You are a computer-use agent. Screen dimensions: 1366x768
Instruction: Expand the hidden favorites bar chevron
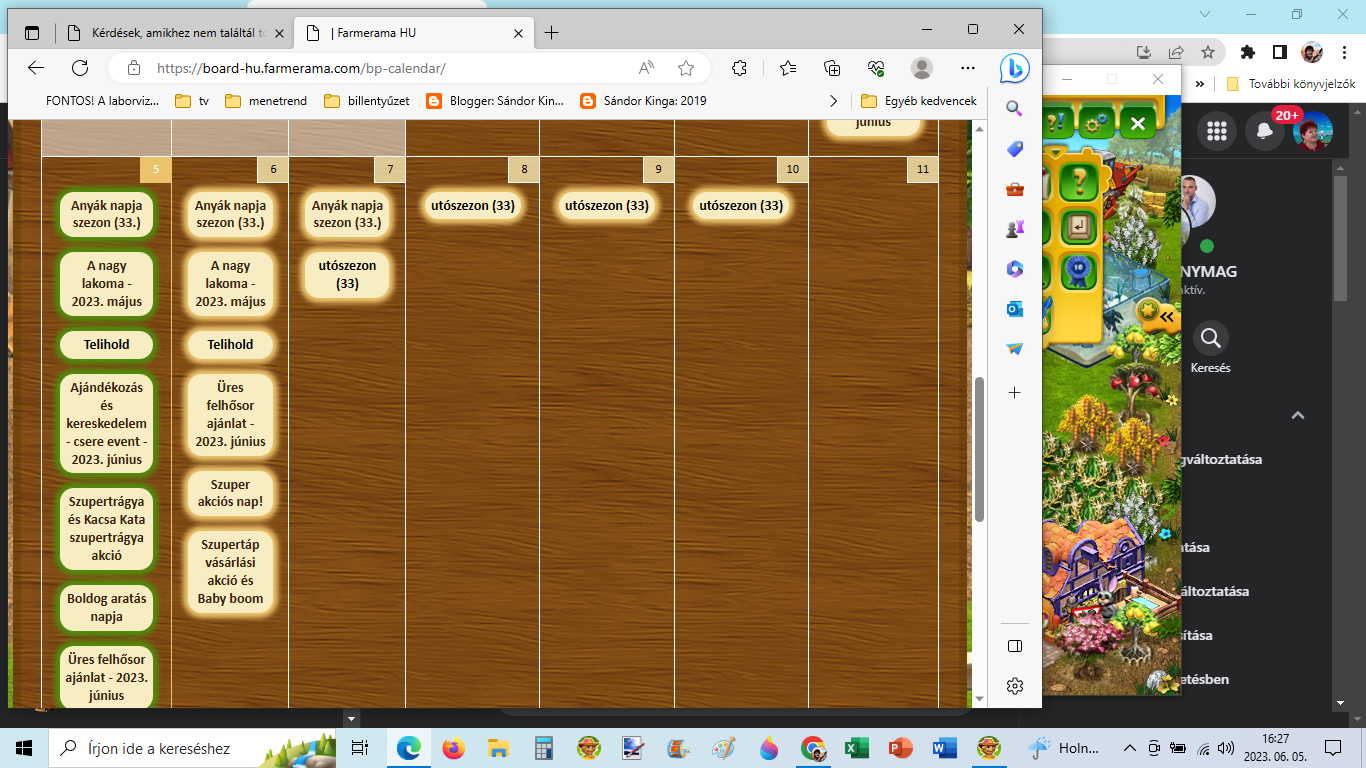tap(834, 101)
